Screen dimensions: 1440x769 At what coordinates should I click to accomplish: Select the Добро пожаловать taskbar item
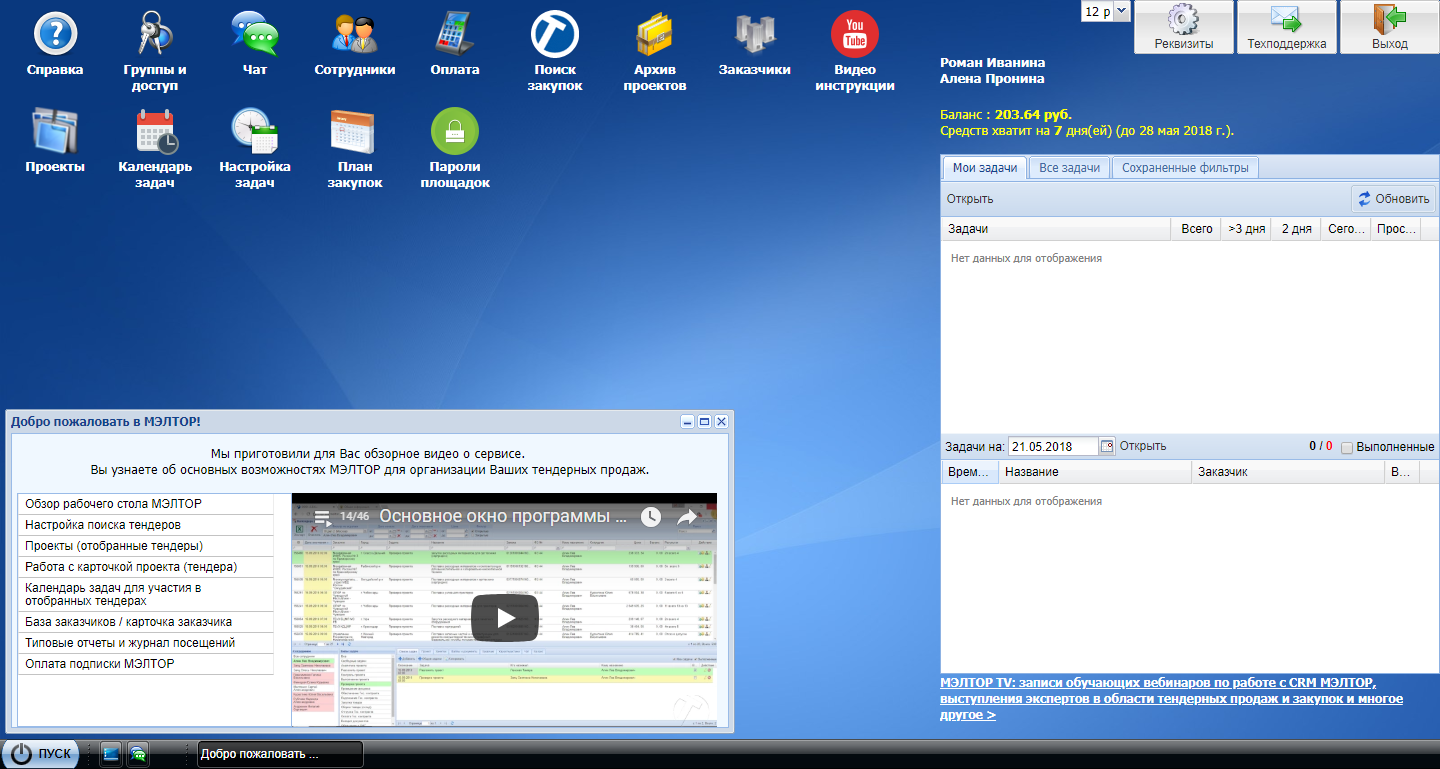(x=280, y=754)
